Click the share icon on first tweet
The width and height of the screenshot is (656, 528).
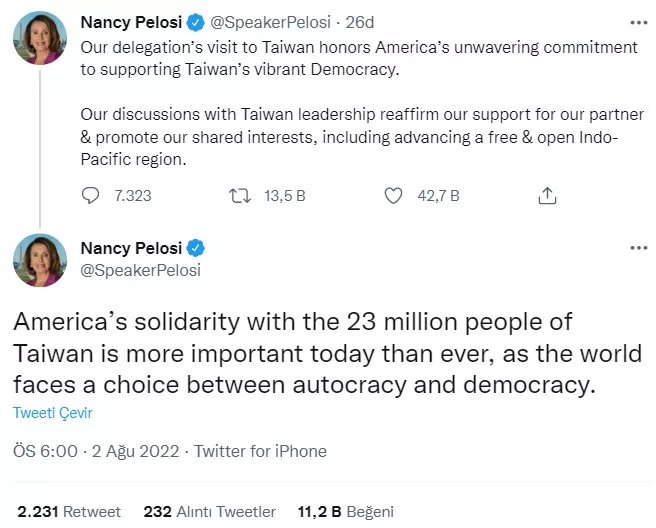coord(547,195)
